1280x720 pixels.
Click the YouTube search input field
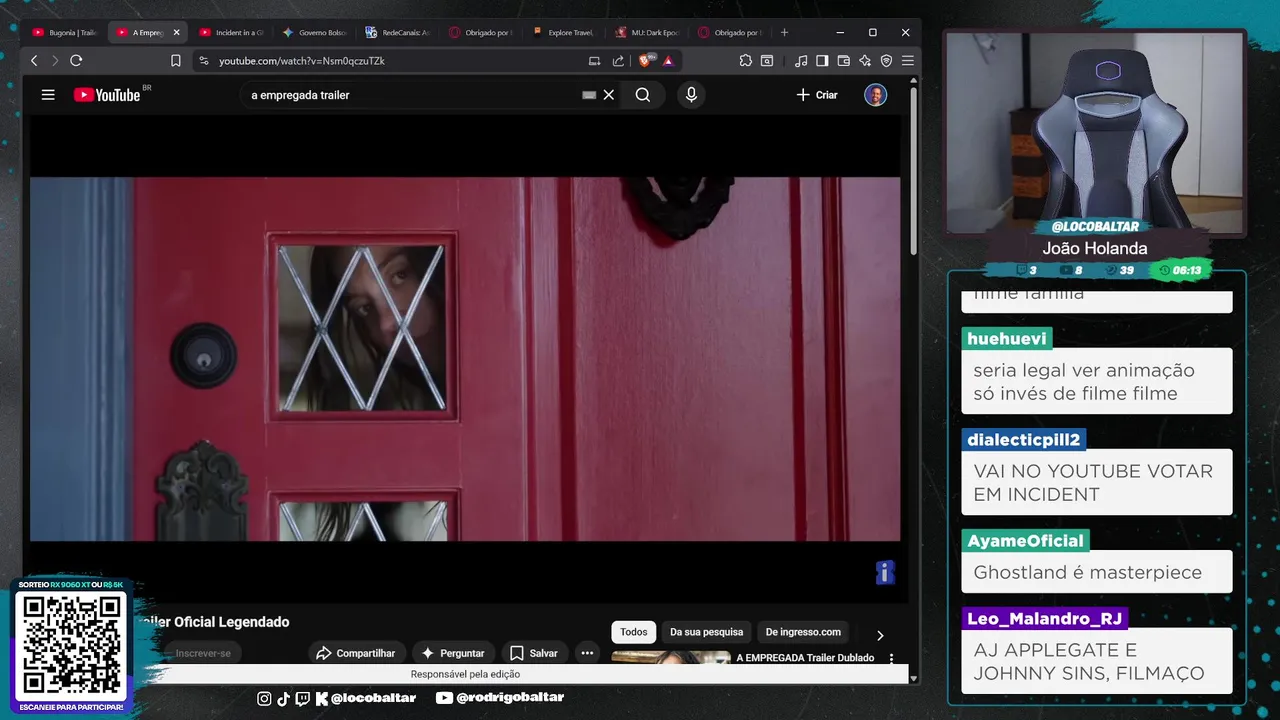click(410, 95)
